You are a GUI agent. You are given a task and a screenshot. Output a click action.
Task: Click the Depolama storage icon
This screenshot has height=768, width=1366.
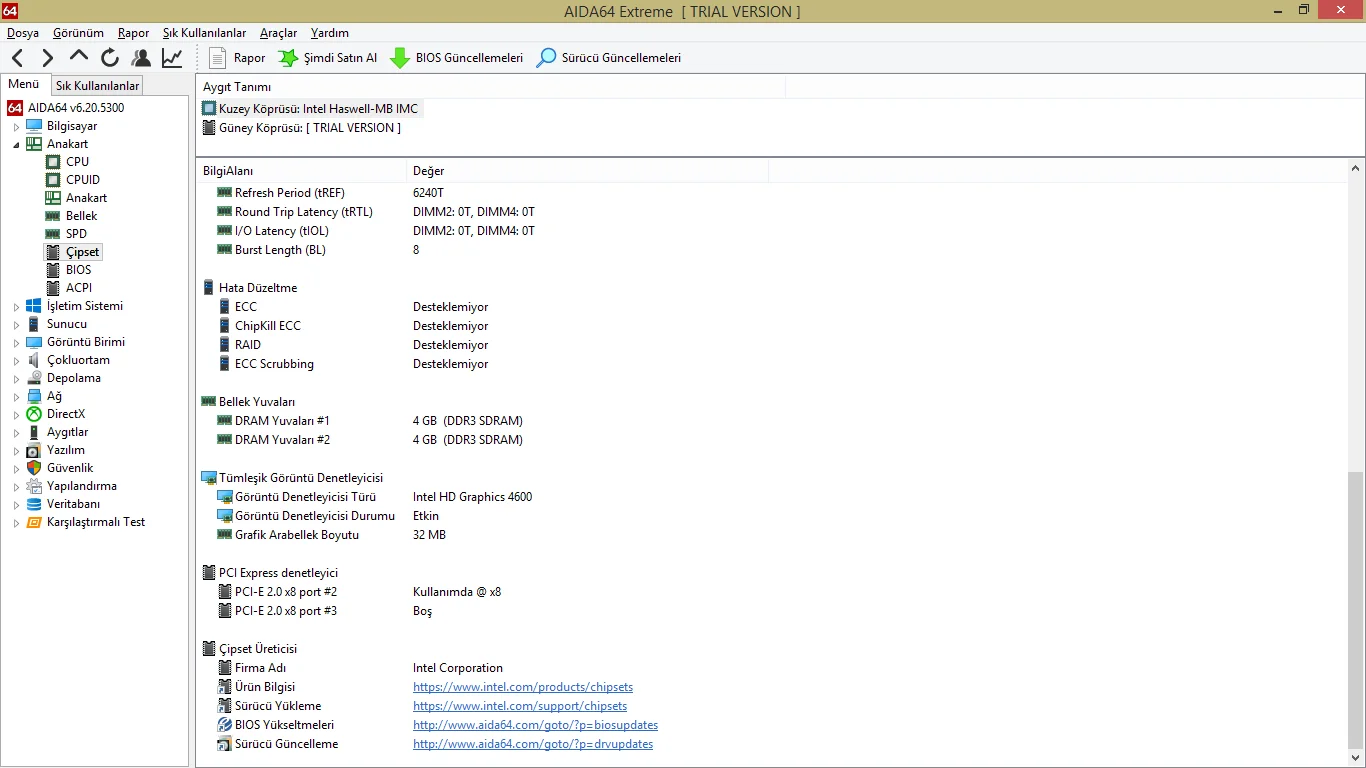[34, 378]
